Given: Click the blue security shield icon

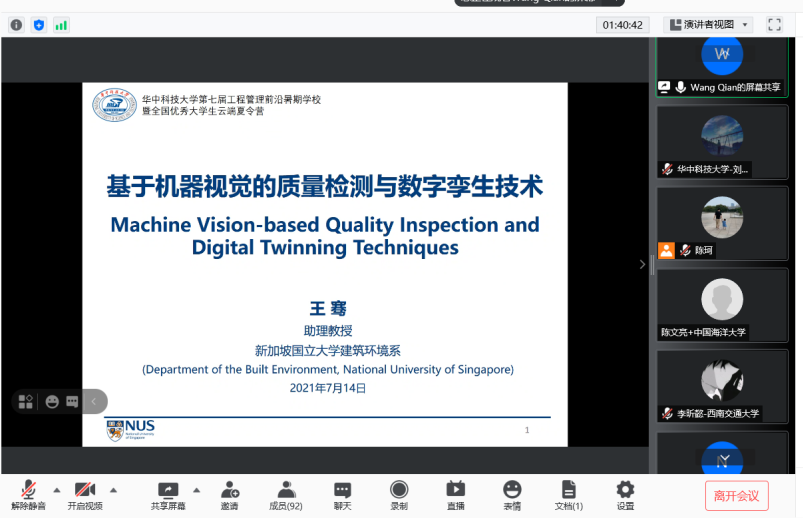Looking at the screenshot, I should [x=39, y=24].
